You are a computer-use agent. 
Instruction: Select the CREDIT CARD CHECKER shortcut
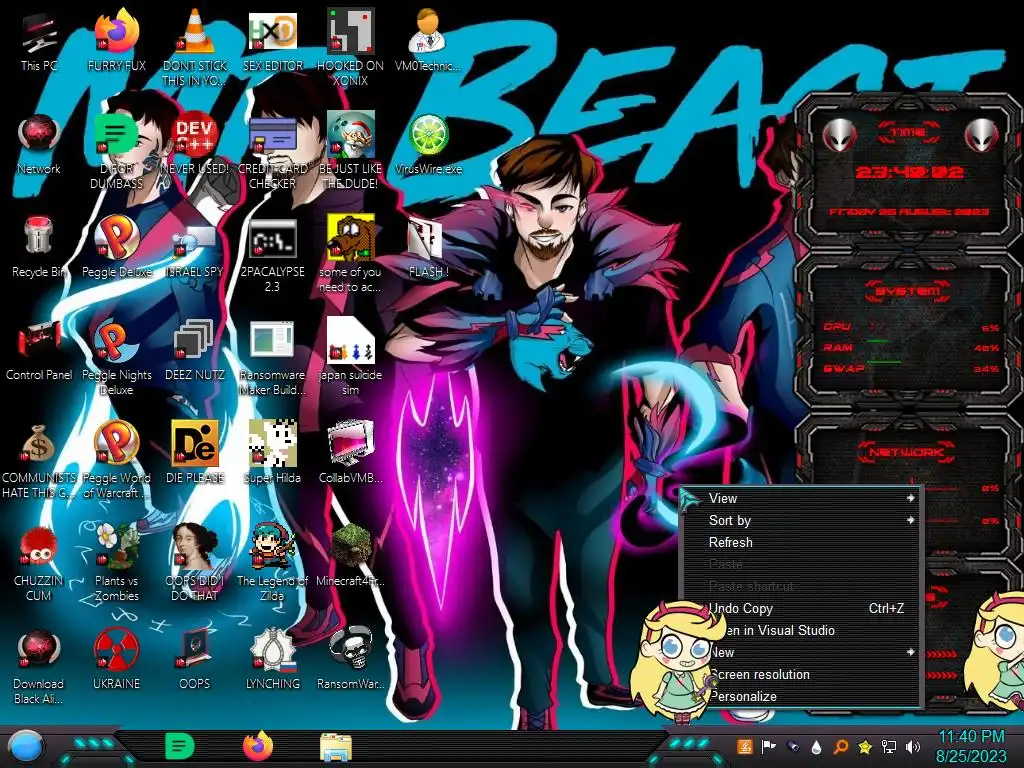pyautogui.click(x=272, y=152)
